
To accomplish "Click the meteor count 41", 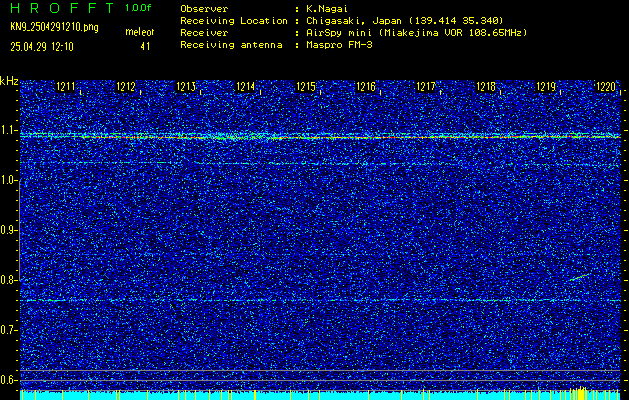I will (x=145, y=47).
